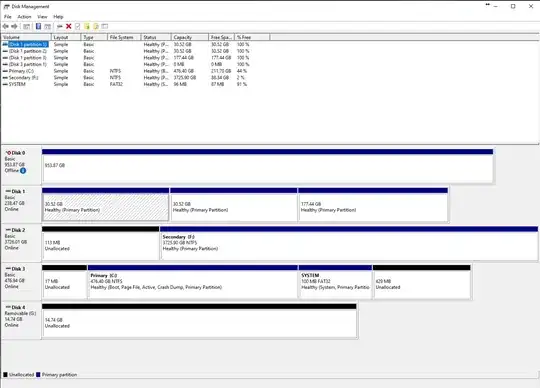Sort by the File System column header
The height and width of the screenshot is (388, 540).
tap(124, 37)
